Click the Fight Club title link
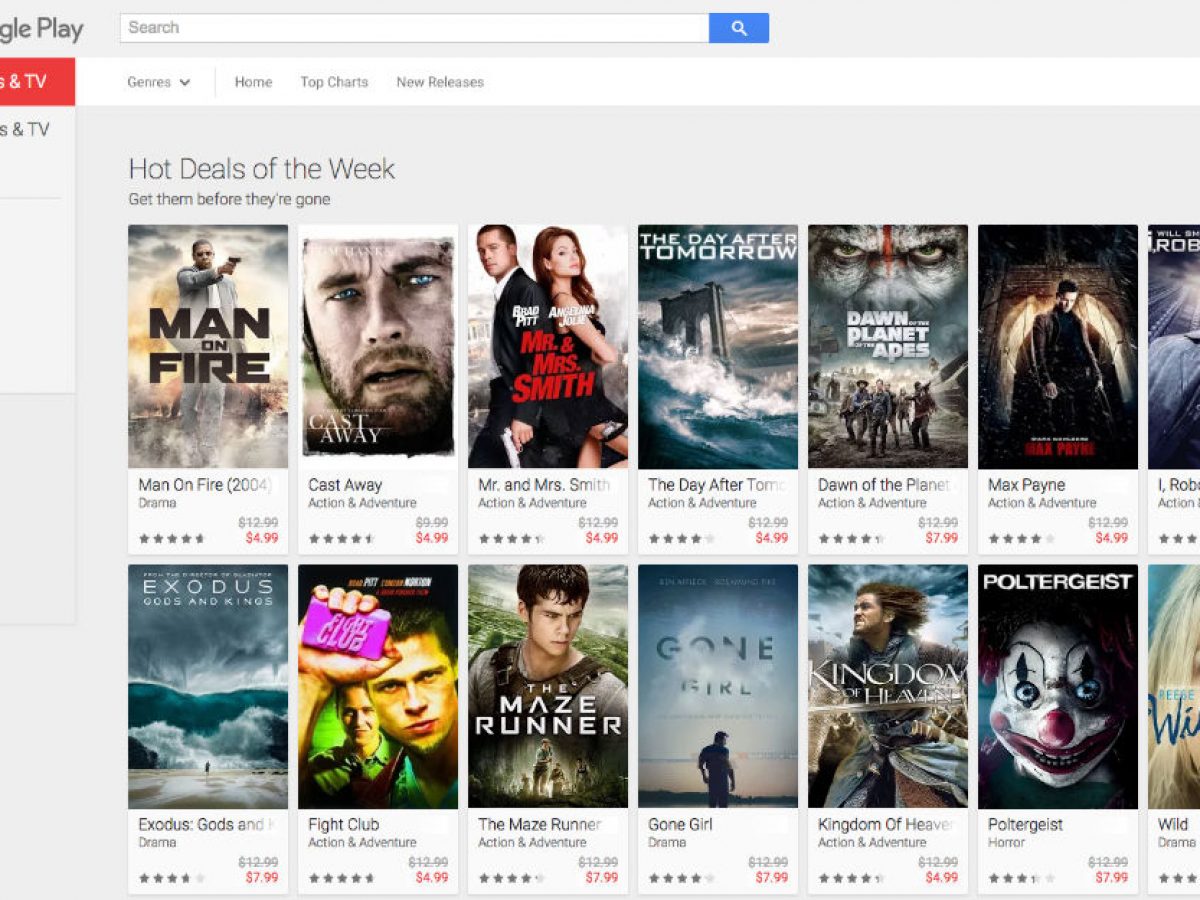The image size is (1200, 900). pyautogui.click(x=343, y=825)
